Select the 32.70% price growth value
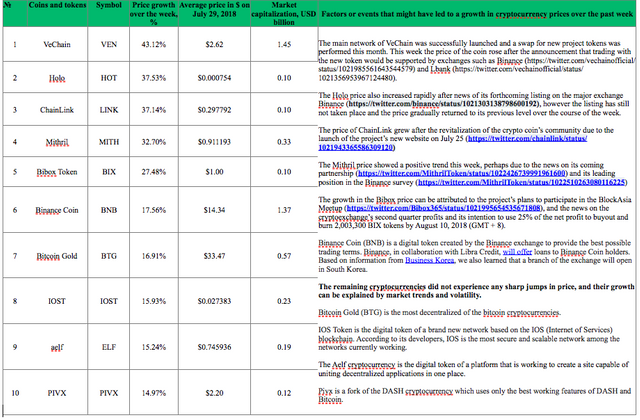640x420 pixels. tap(153, 142)
